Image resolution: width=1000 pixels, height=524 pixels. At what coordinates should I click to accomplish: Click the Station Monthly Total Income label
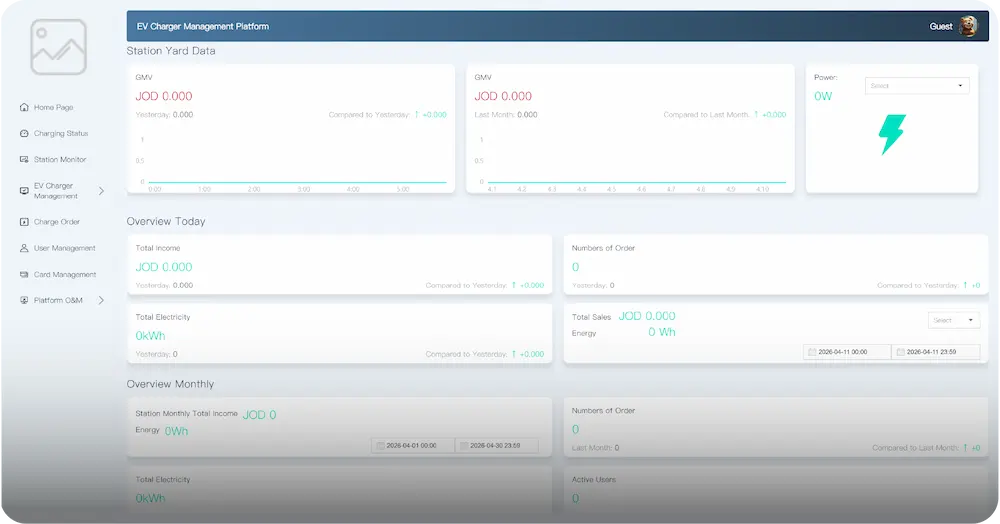click(x=186, y=414)
